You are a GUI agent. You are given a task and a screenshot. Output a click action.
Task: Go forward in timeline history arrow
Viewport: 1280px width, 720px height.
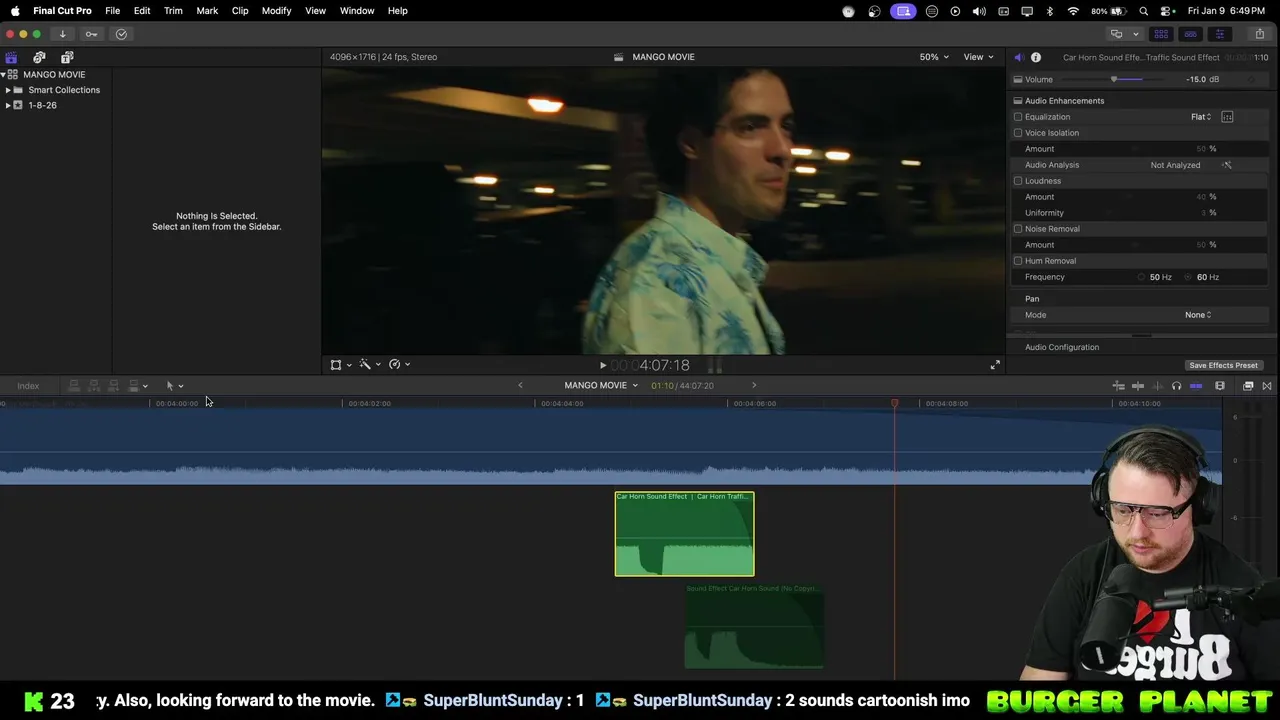[x=754, y=386]
